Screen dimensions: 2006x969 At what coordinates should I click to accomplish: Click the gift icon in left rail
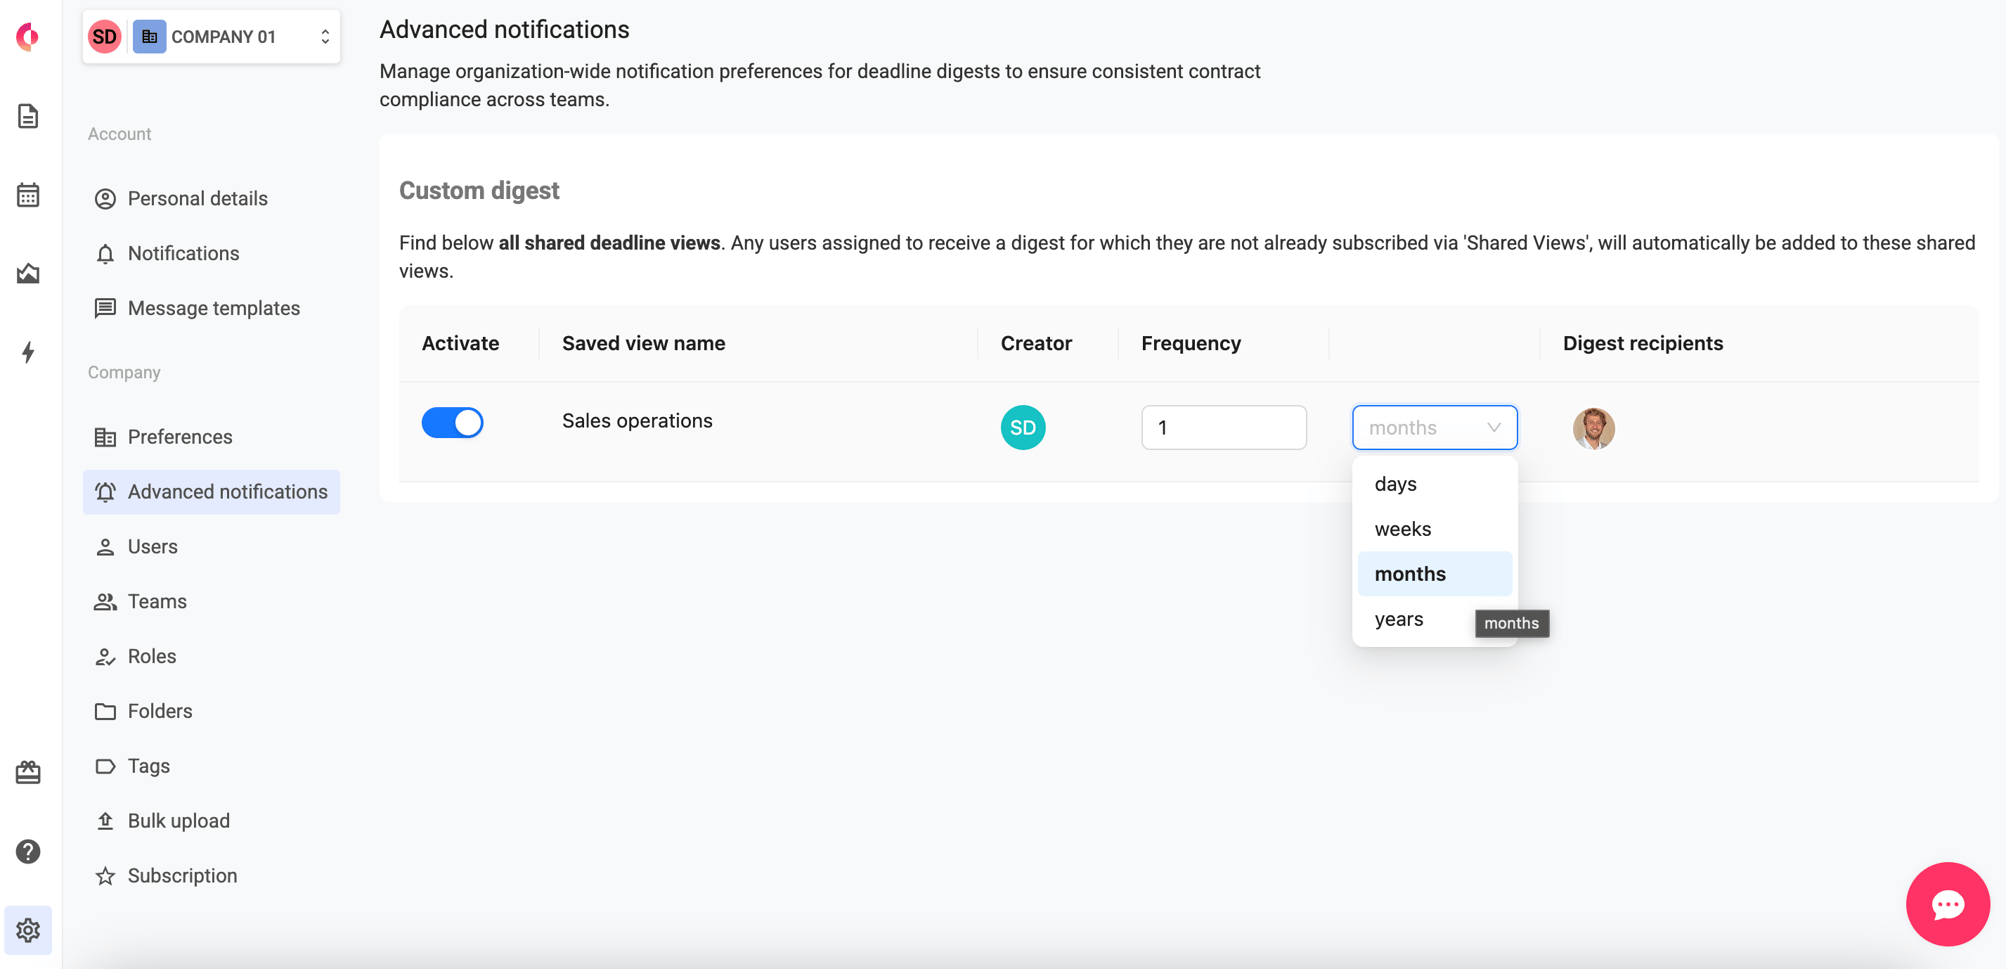[x=28, y=772]
